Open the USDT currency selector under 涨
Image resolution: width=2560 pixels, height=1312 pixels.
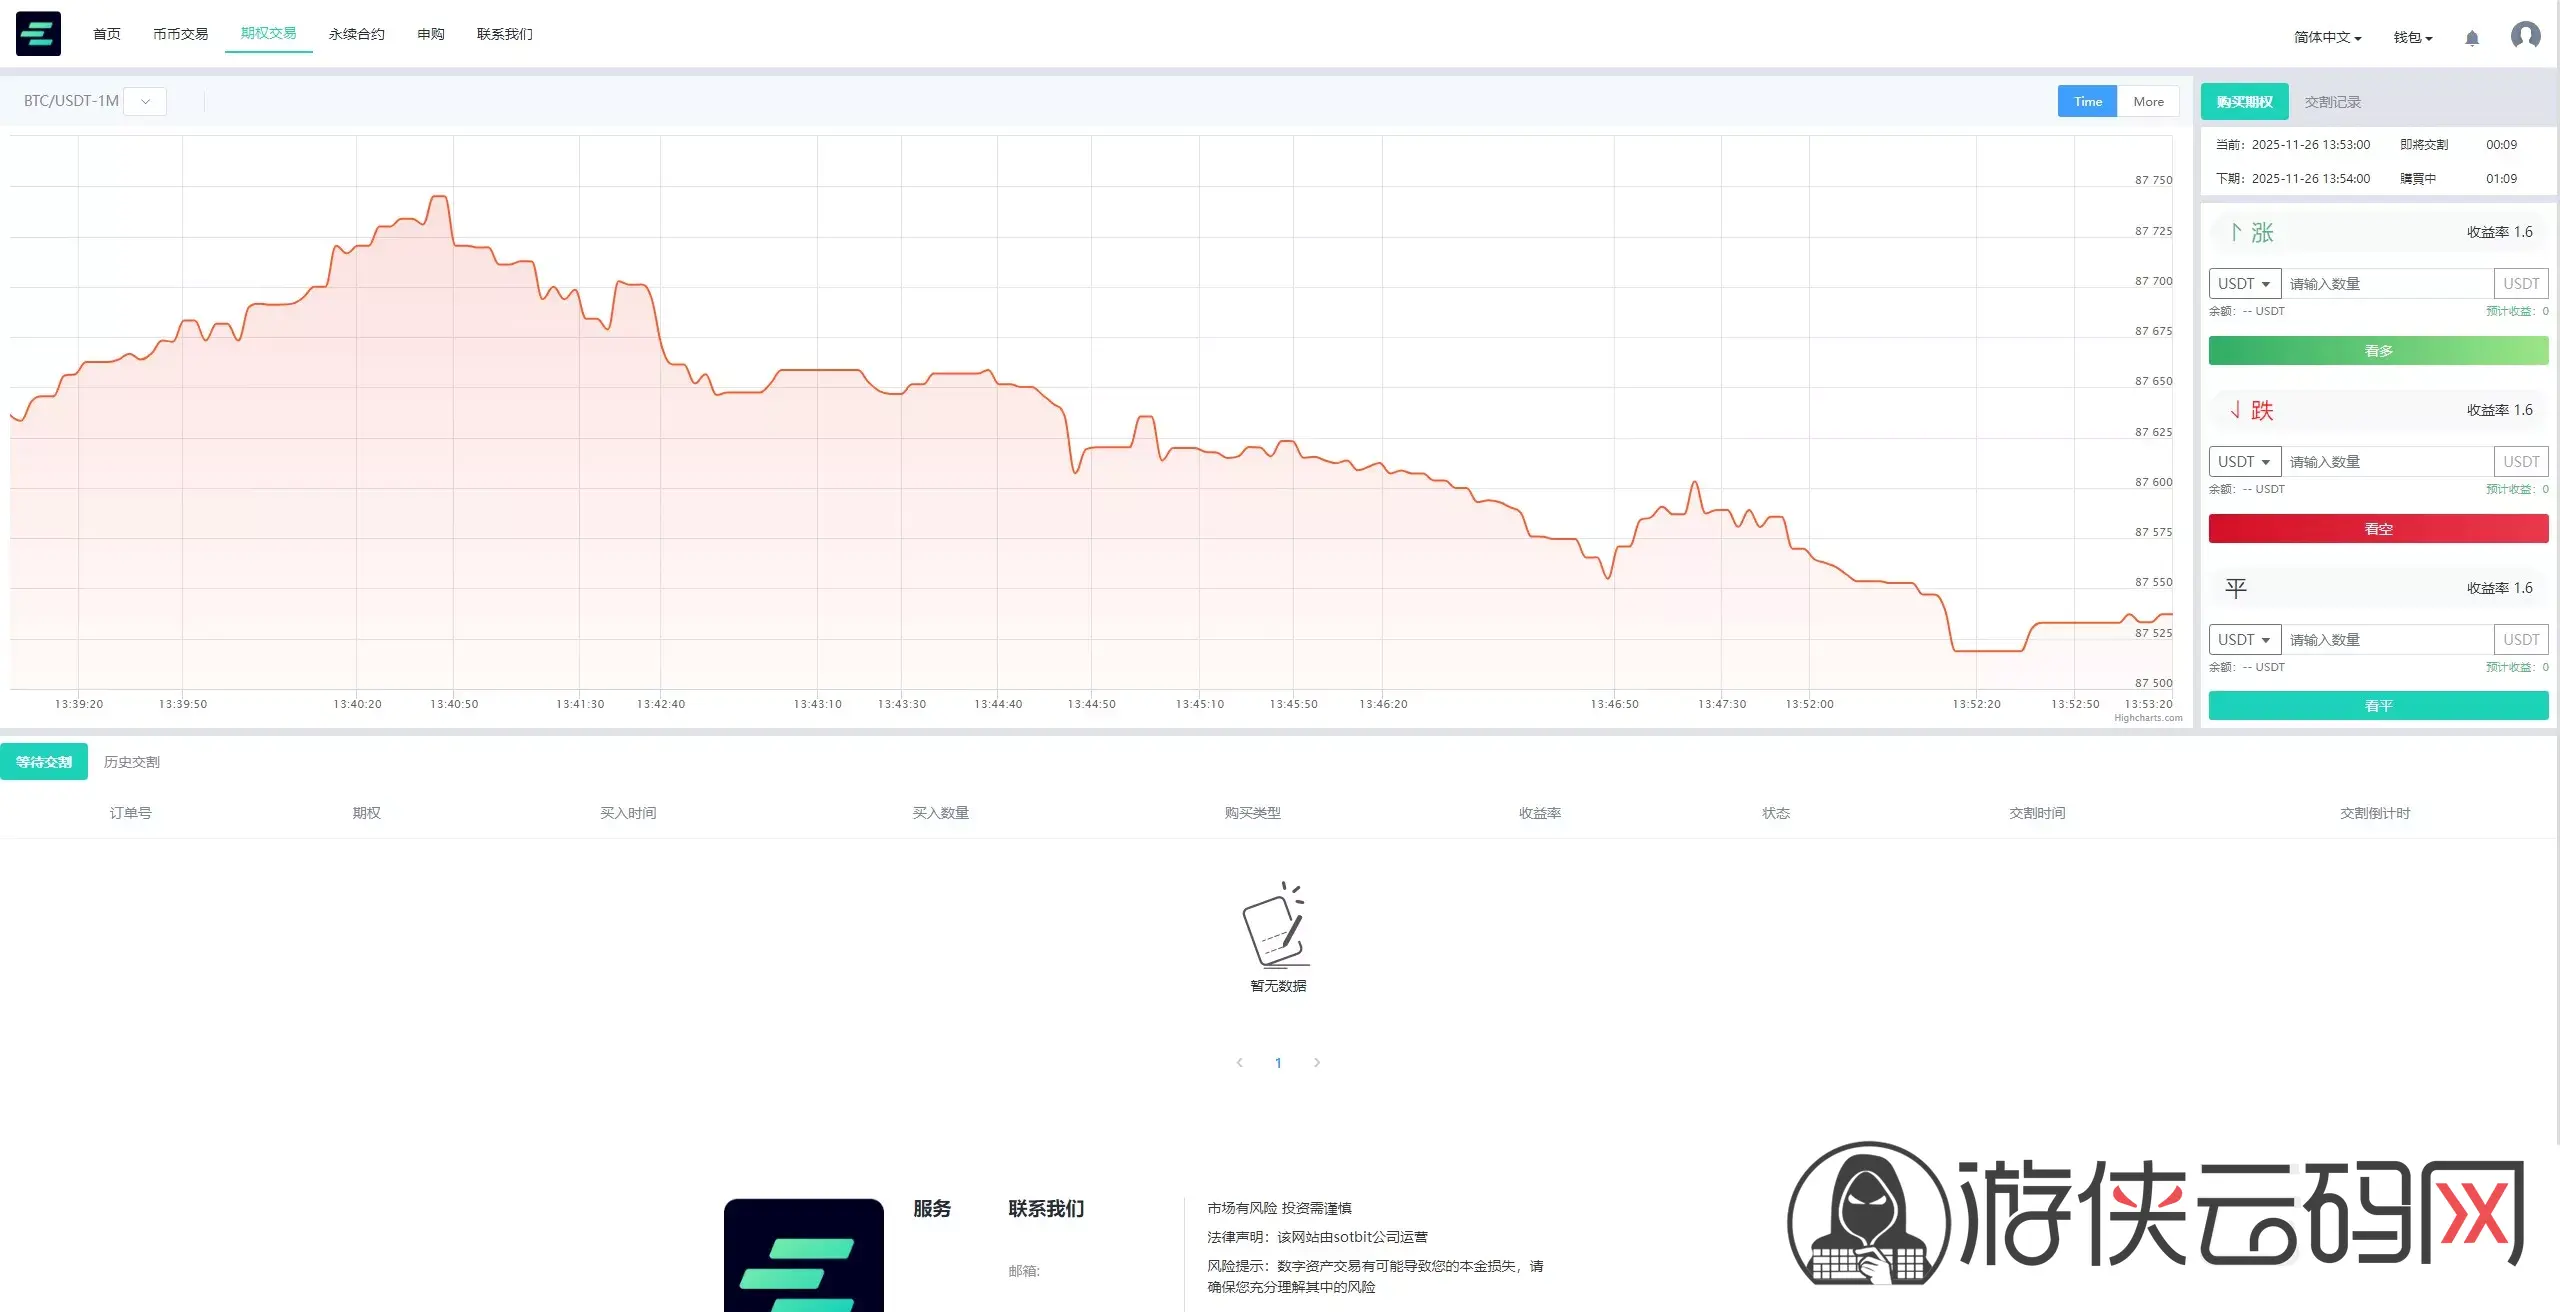2244,284
